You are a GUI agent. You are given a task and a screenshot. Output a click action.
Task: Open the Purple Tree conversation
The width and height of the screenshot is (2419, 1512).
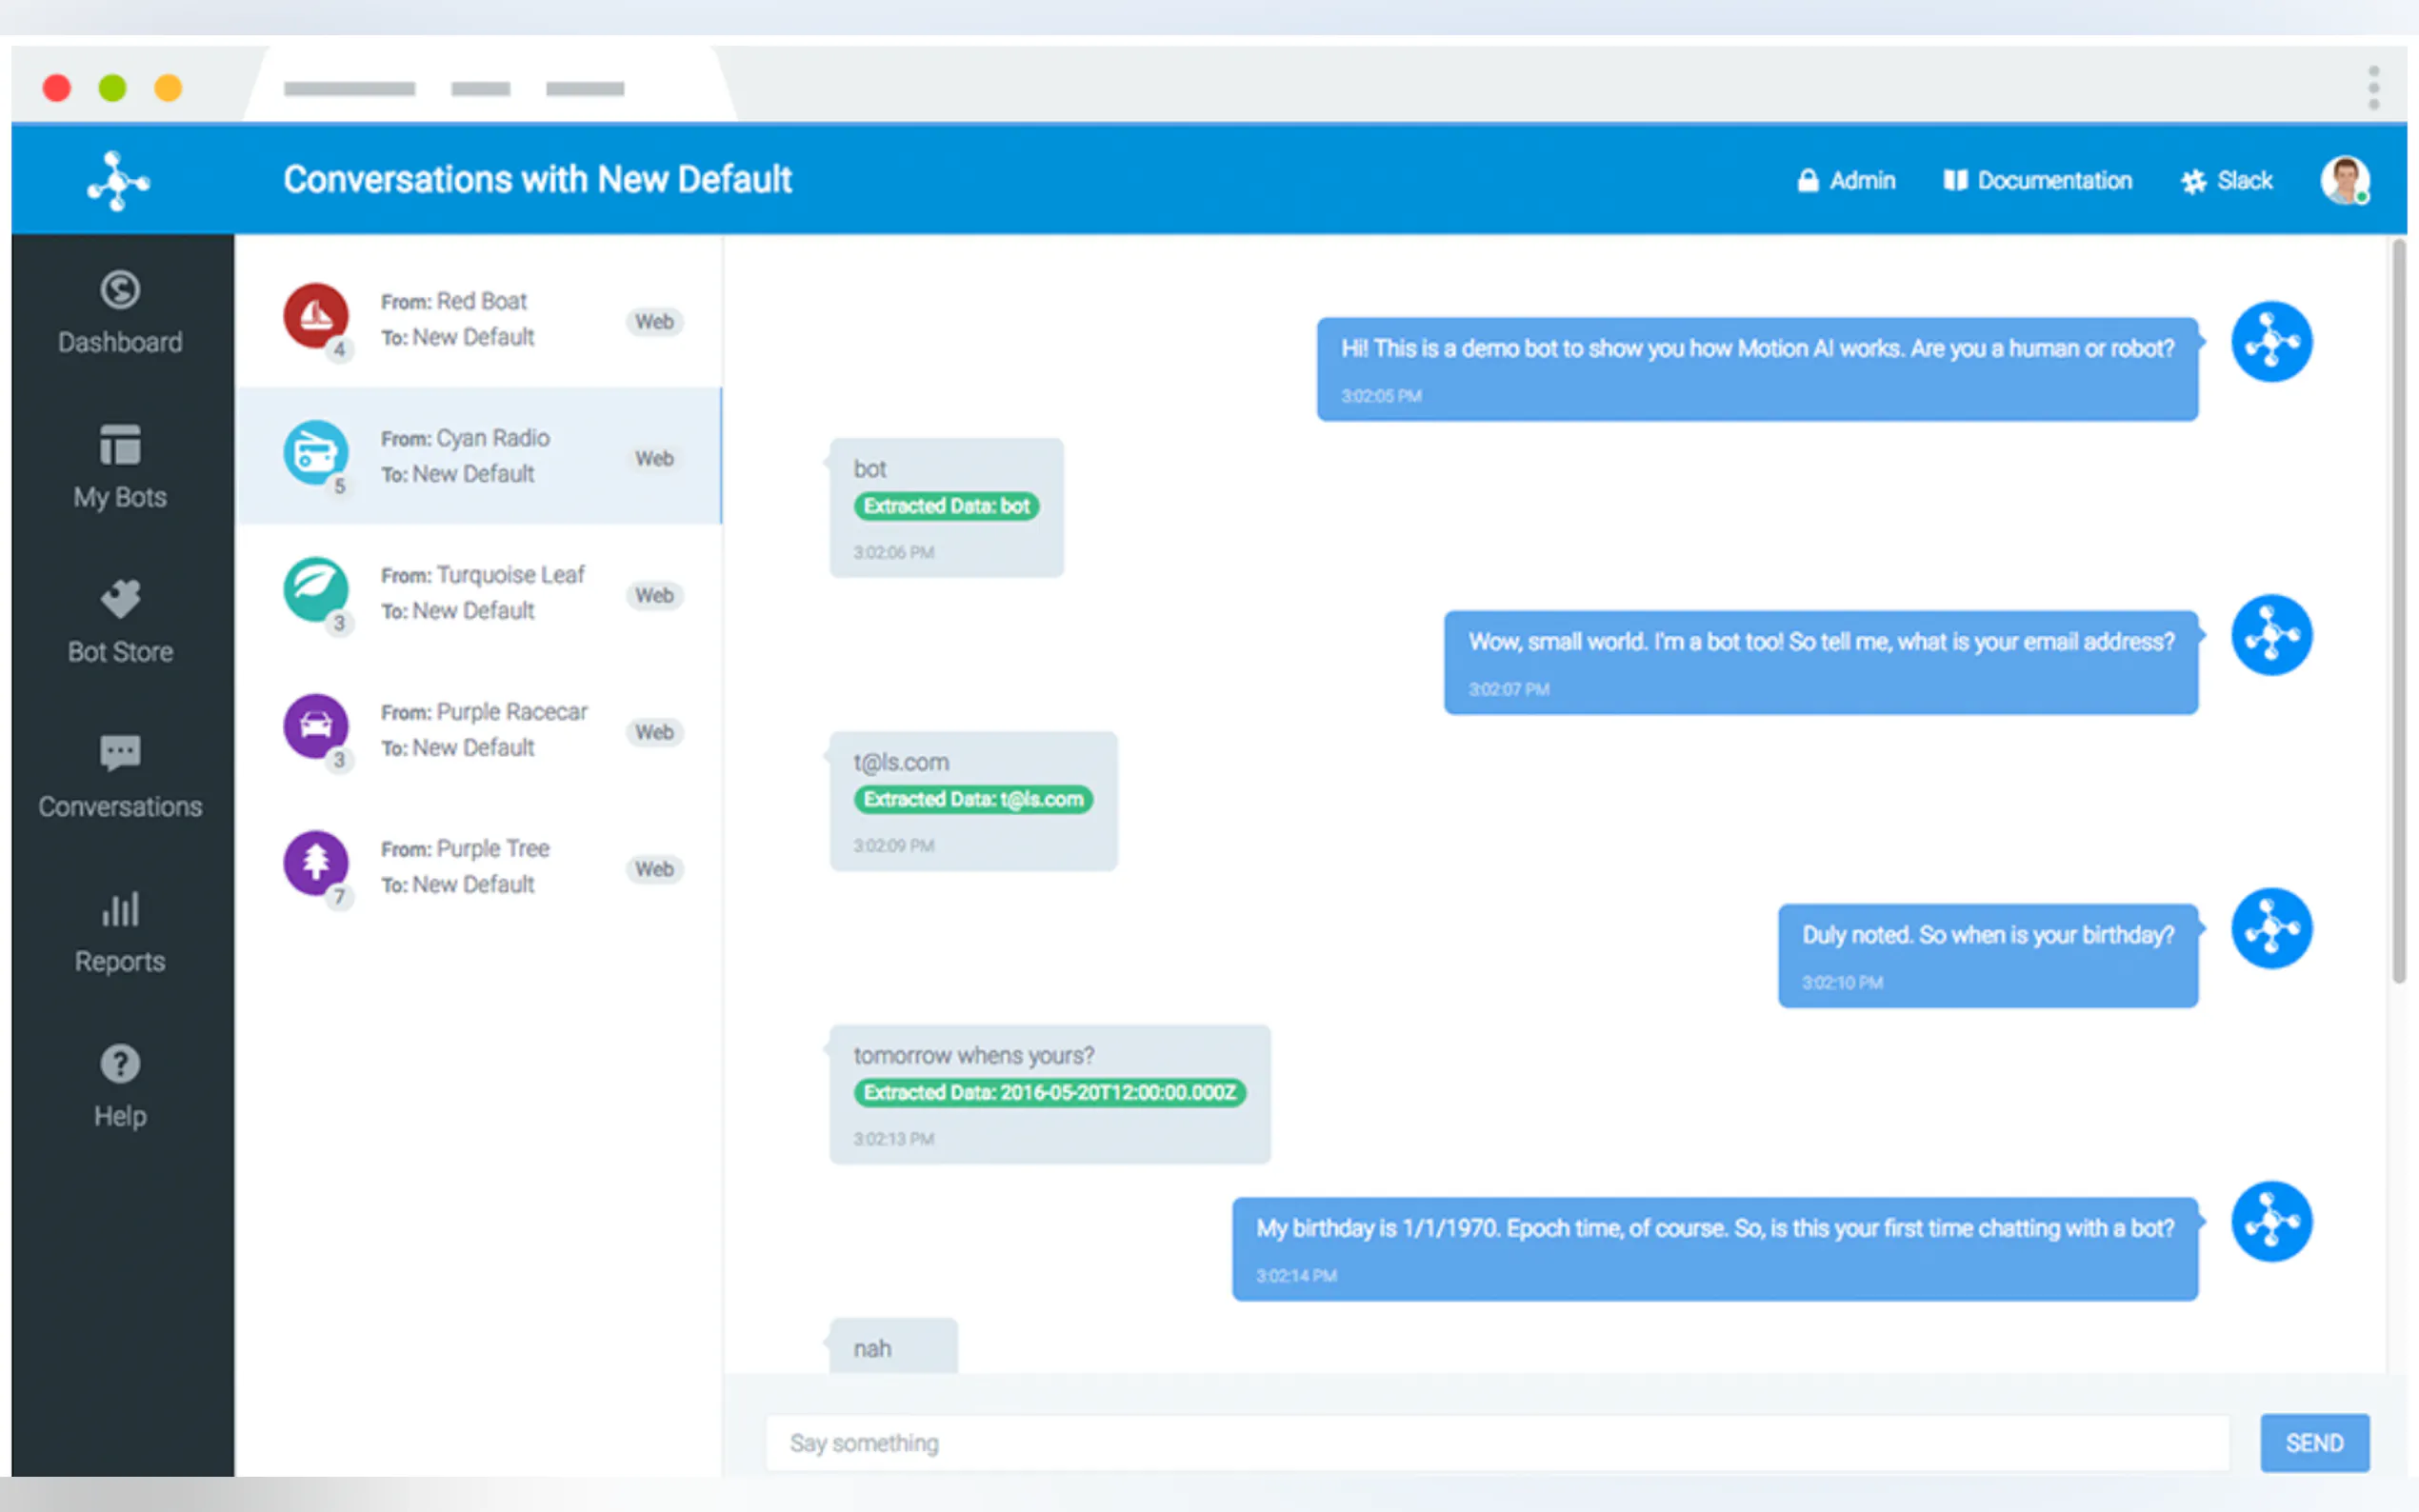tap(480, 867)
